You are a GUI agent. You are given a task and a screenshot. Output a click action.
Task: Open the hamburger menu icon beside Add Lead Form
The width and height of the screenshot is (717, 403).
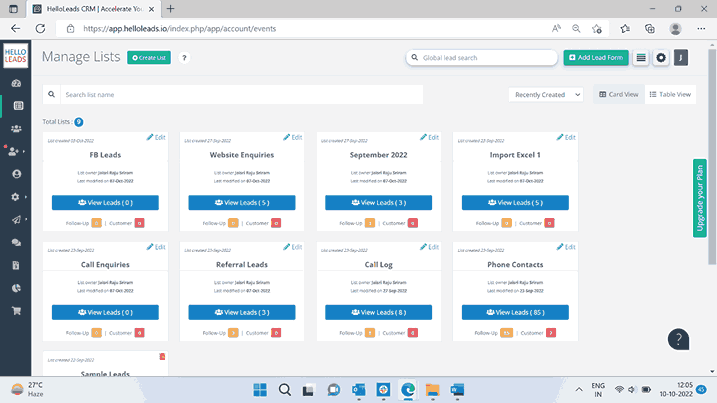tap(641, 58)
